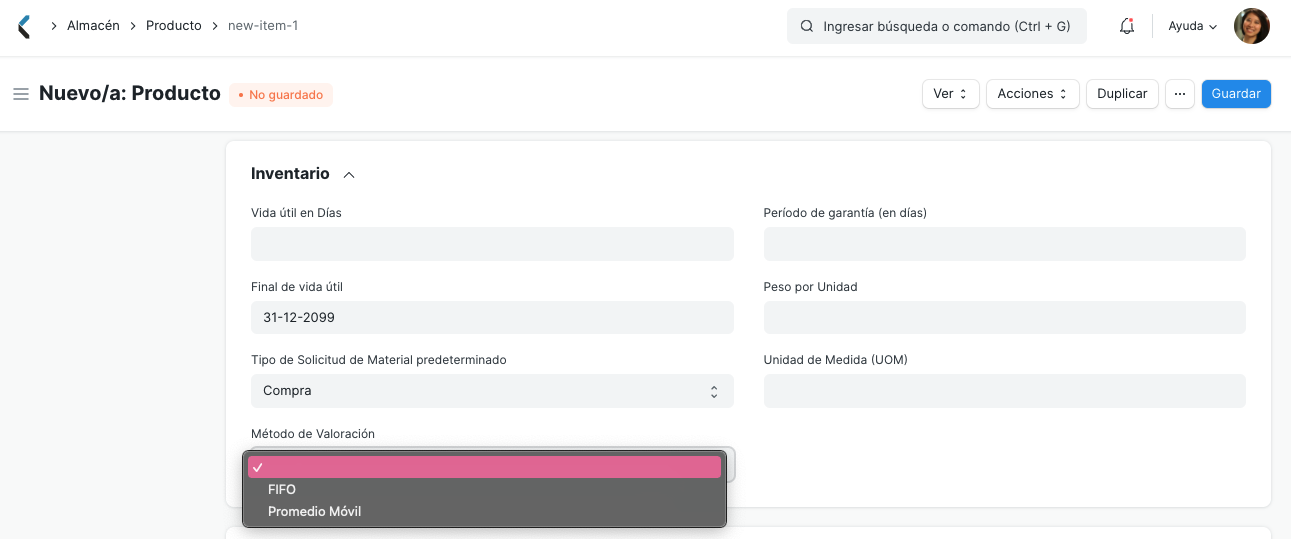This screenshot has height=539, width=1291.
Task: Open the three-dots more options menu
Action: pos(1180,94)
